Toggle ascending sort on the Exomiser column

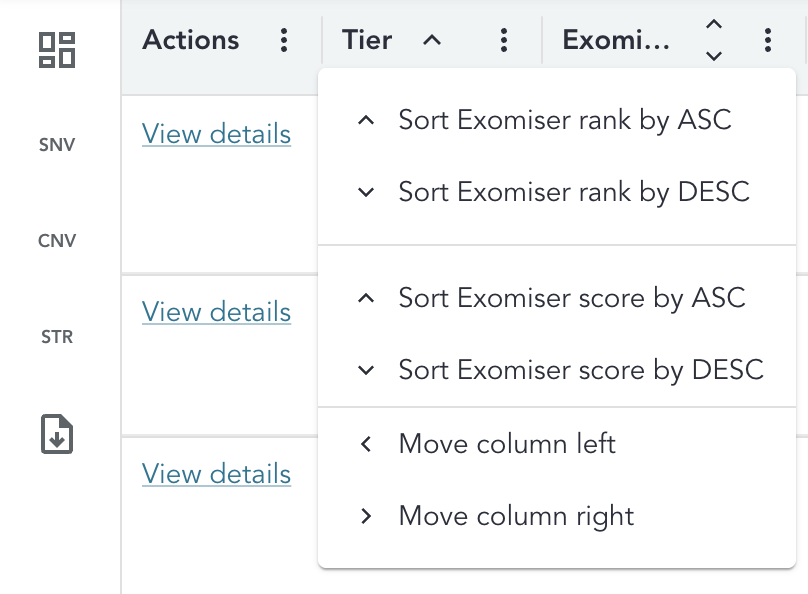click(714, 25)
